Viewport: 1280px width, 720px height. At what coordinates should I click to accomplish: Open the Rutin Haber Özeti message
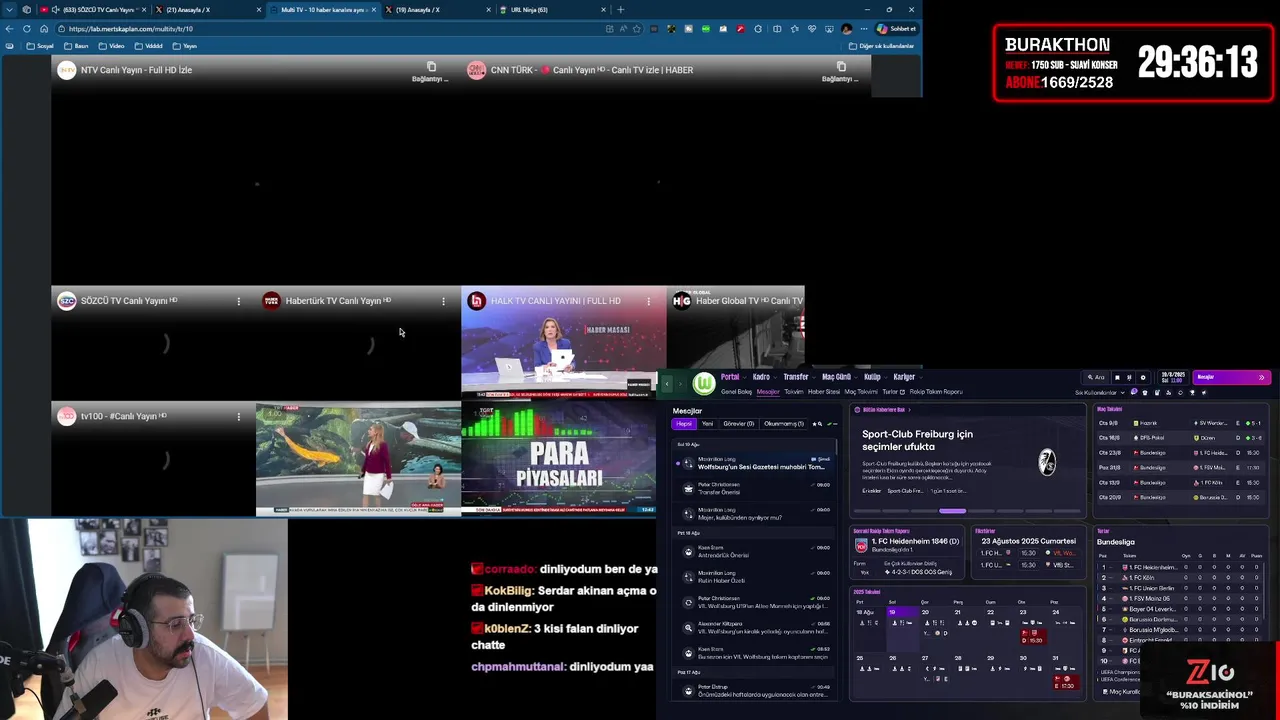pyautogui.click(x=754, y=577)
